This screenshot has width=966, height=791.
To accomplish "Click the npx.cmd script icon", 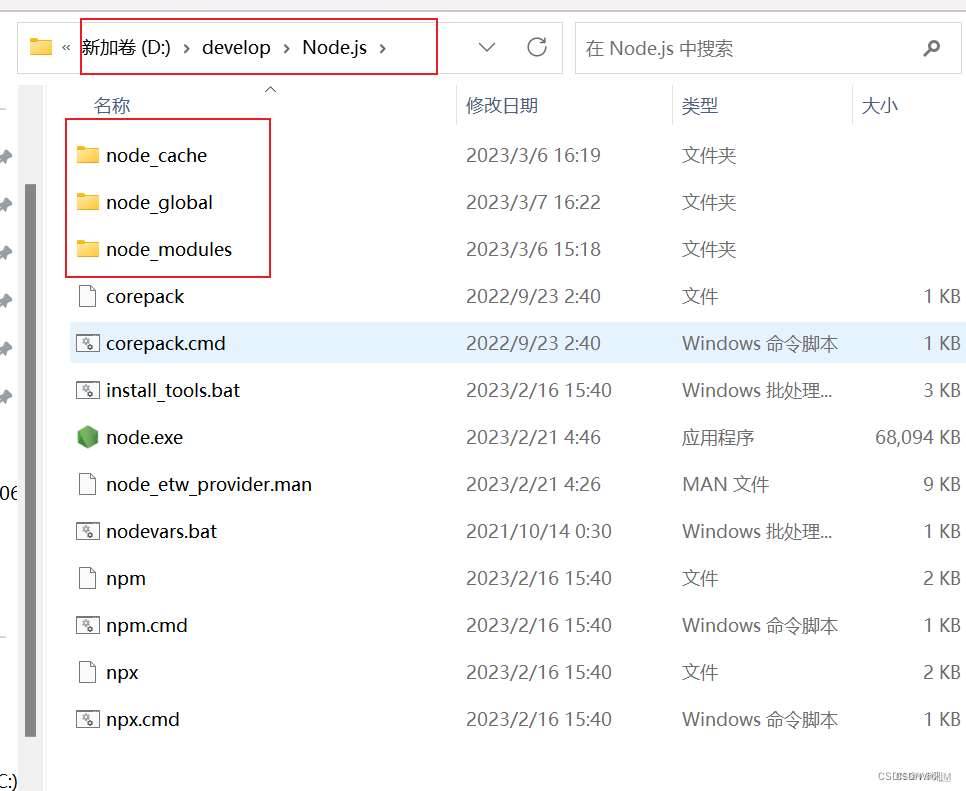I will [x=87, y=719].
